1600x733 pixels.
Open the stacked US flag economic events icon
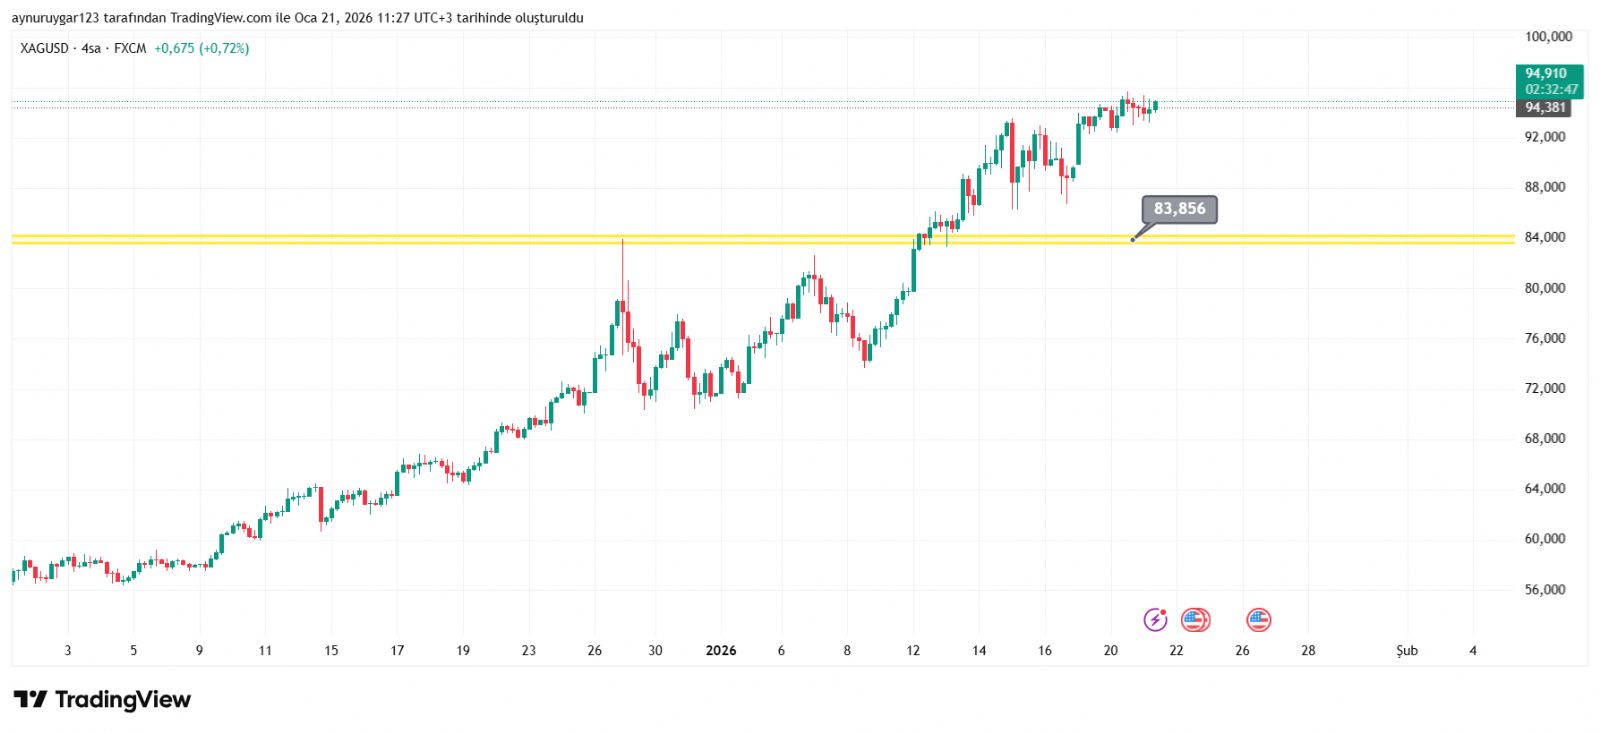pyautogui.click(x=1195, y=620)
